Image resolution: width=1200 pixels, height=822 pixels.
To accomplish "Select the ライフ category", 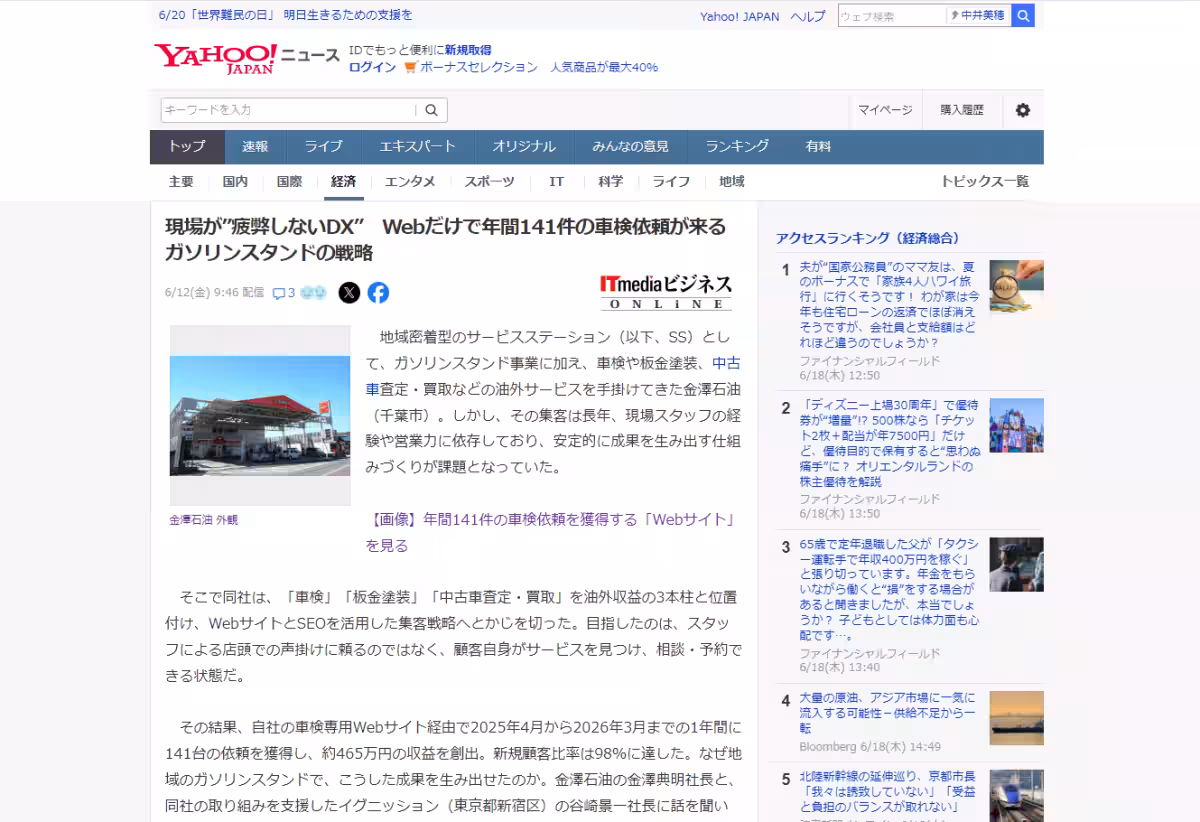I will point(671,182).
